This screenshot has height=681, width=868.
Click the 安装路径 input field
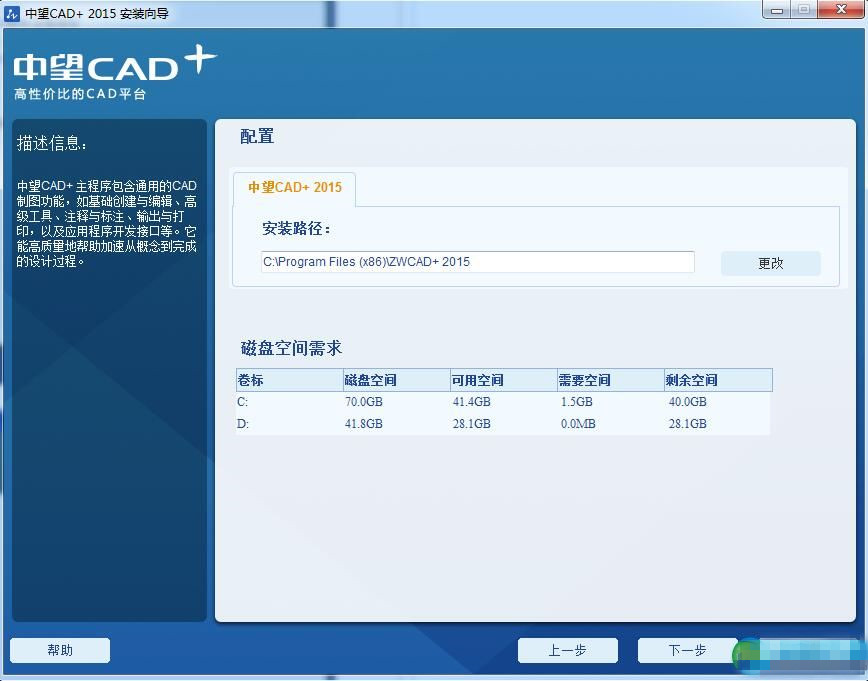pyautogui.click(x=477, y=261)
